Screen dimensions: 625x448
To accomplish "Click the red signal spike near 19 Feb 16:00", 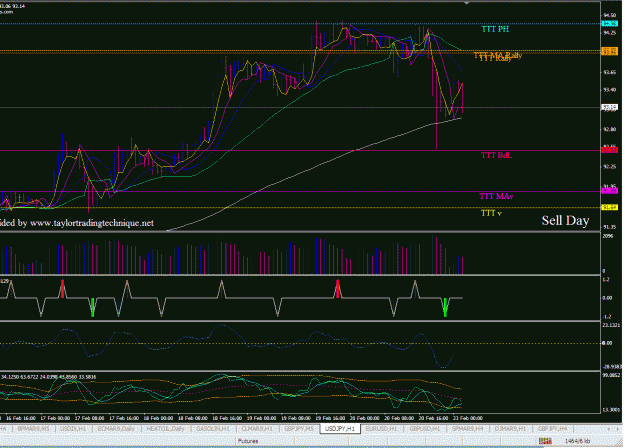I will pos(338,289).
